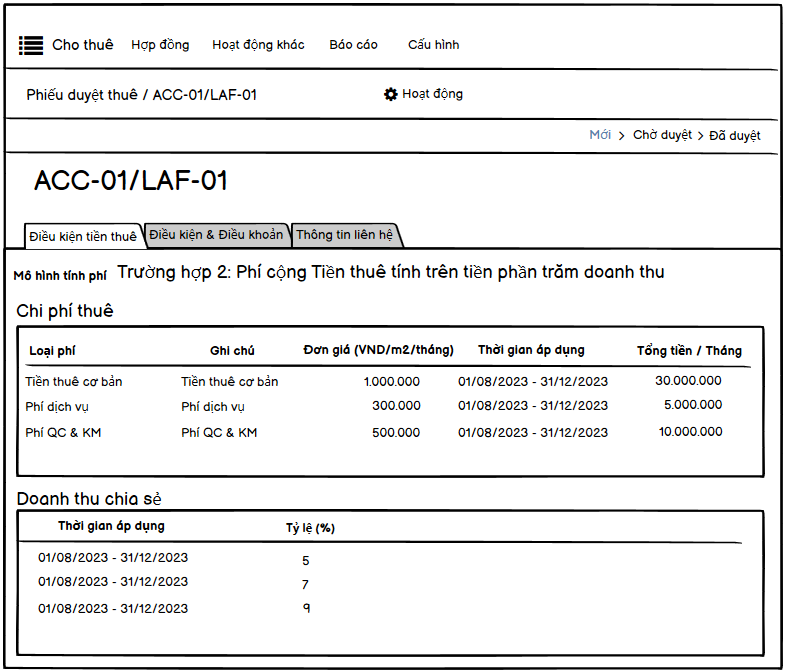
Task: Select Tiền thuê cơ bản in Loại phí column
Action: 74,382
